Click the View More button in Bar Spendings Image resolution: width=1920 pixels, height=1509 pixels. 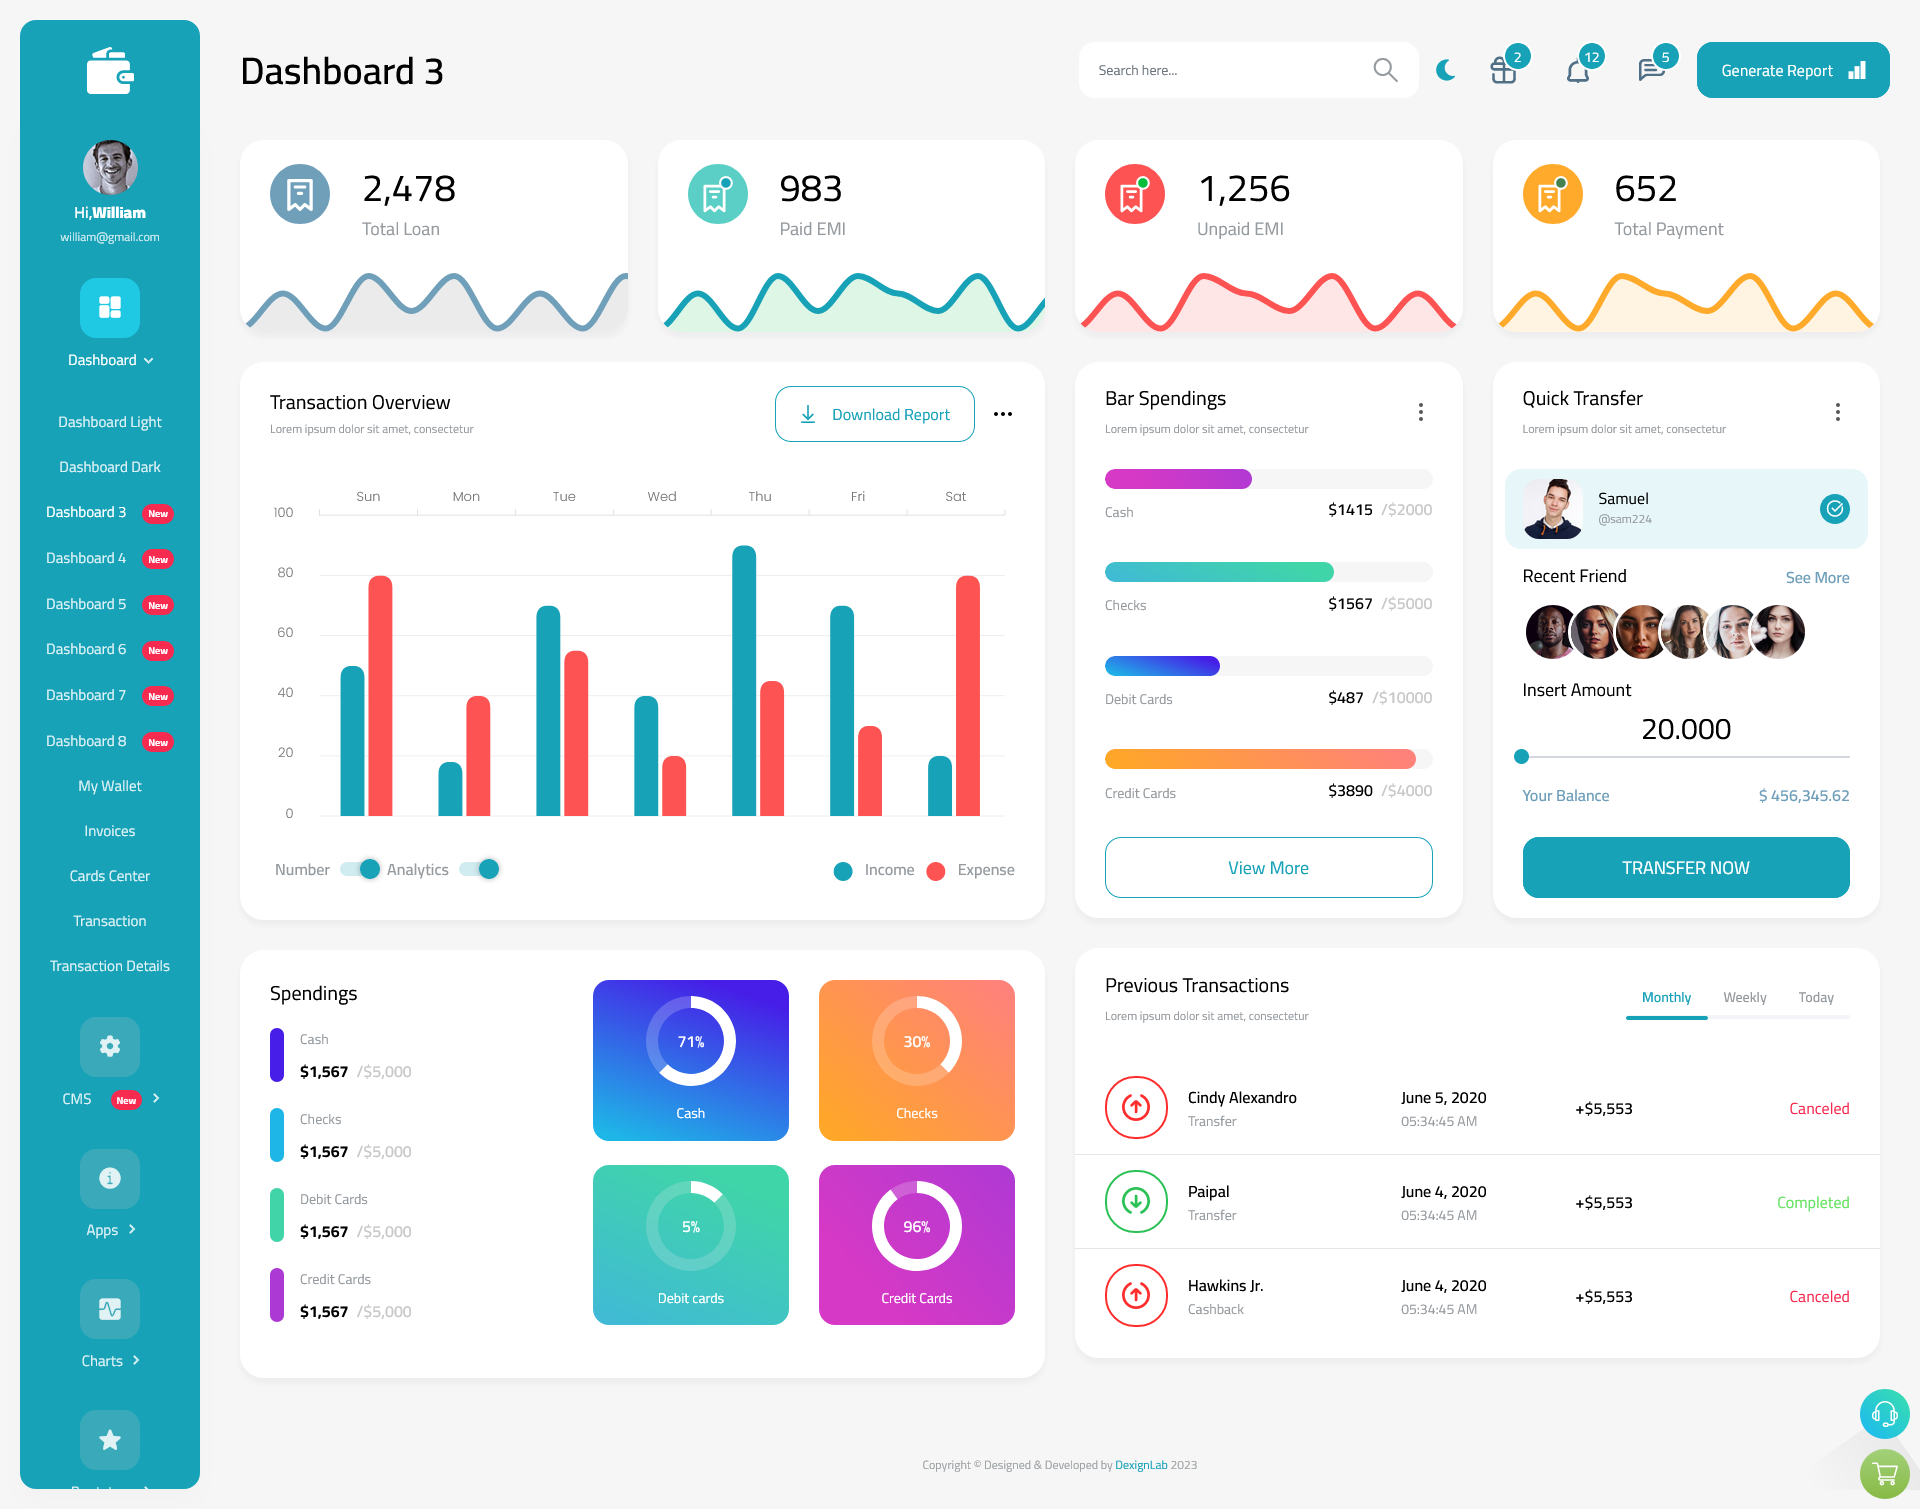(1267, 867)
